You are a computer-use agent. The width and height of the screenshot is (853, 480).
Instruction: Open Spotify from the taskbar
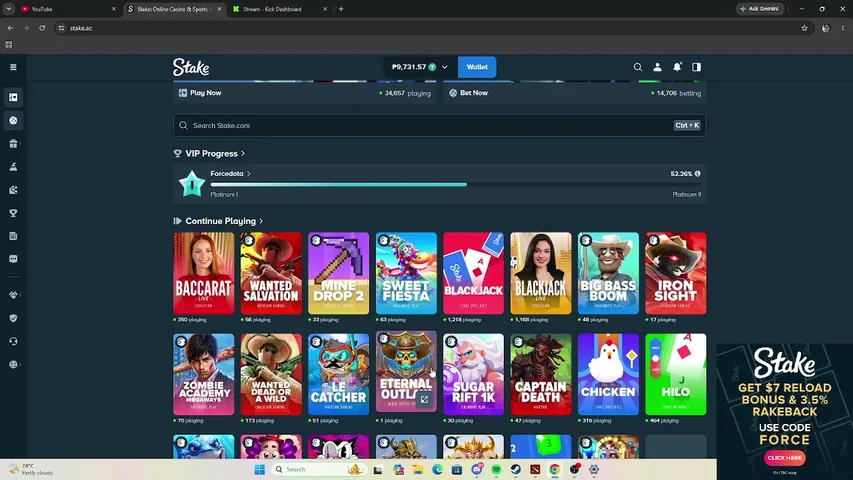pos(496,469)
